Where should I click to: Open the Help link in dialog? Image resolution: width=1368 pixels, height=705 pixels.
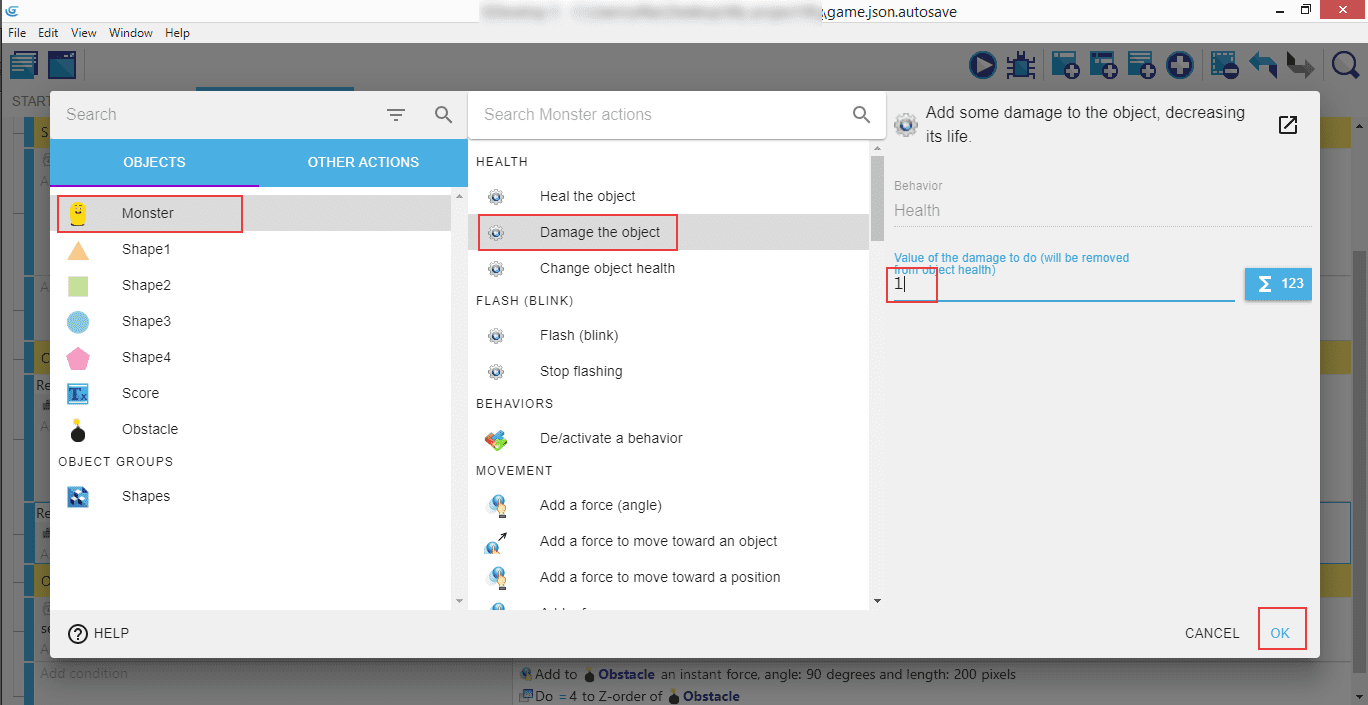[99, 633]
